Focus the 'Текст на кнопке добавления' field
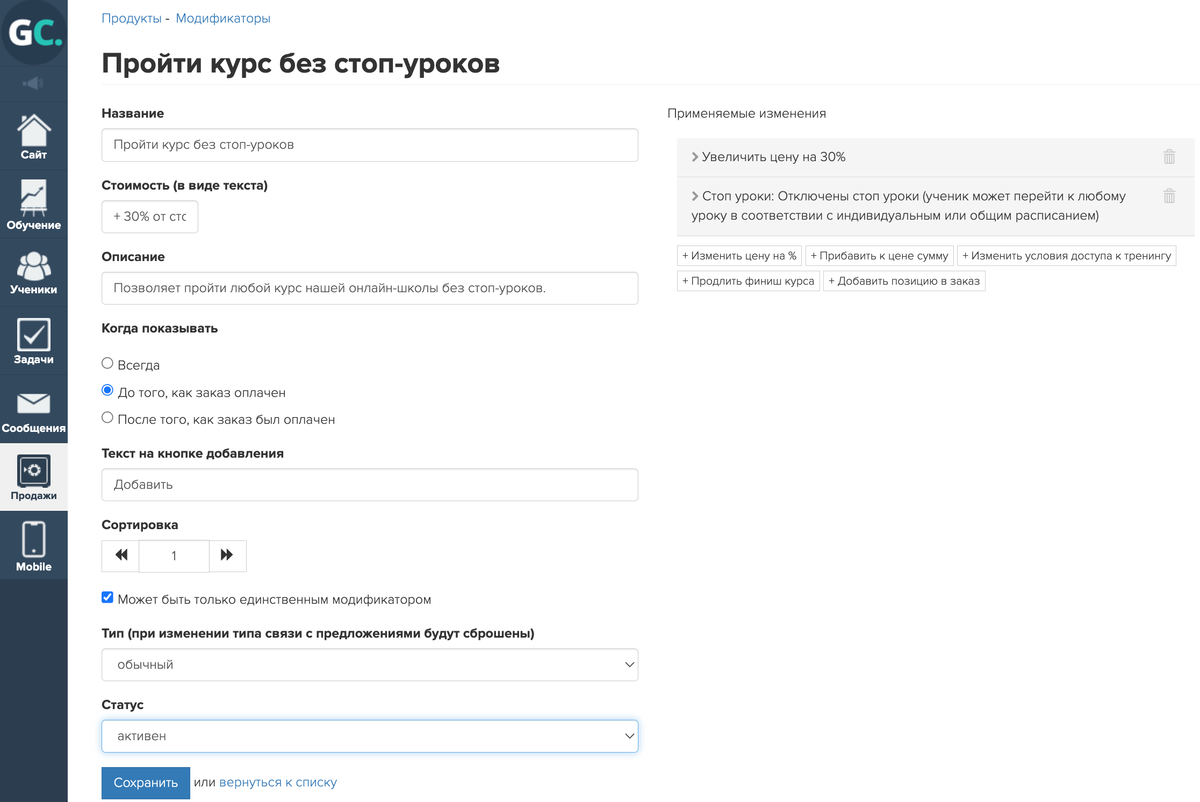Image resolution: width=1200 pixels, height=802 pixels. click(370, 485)
